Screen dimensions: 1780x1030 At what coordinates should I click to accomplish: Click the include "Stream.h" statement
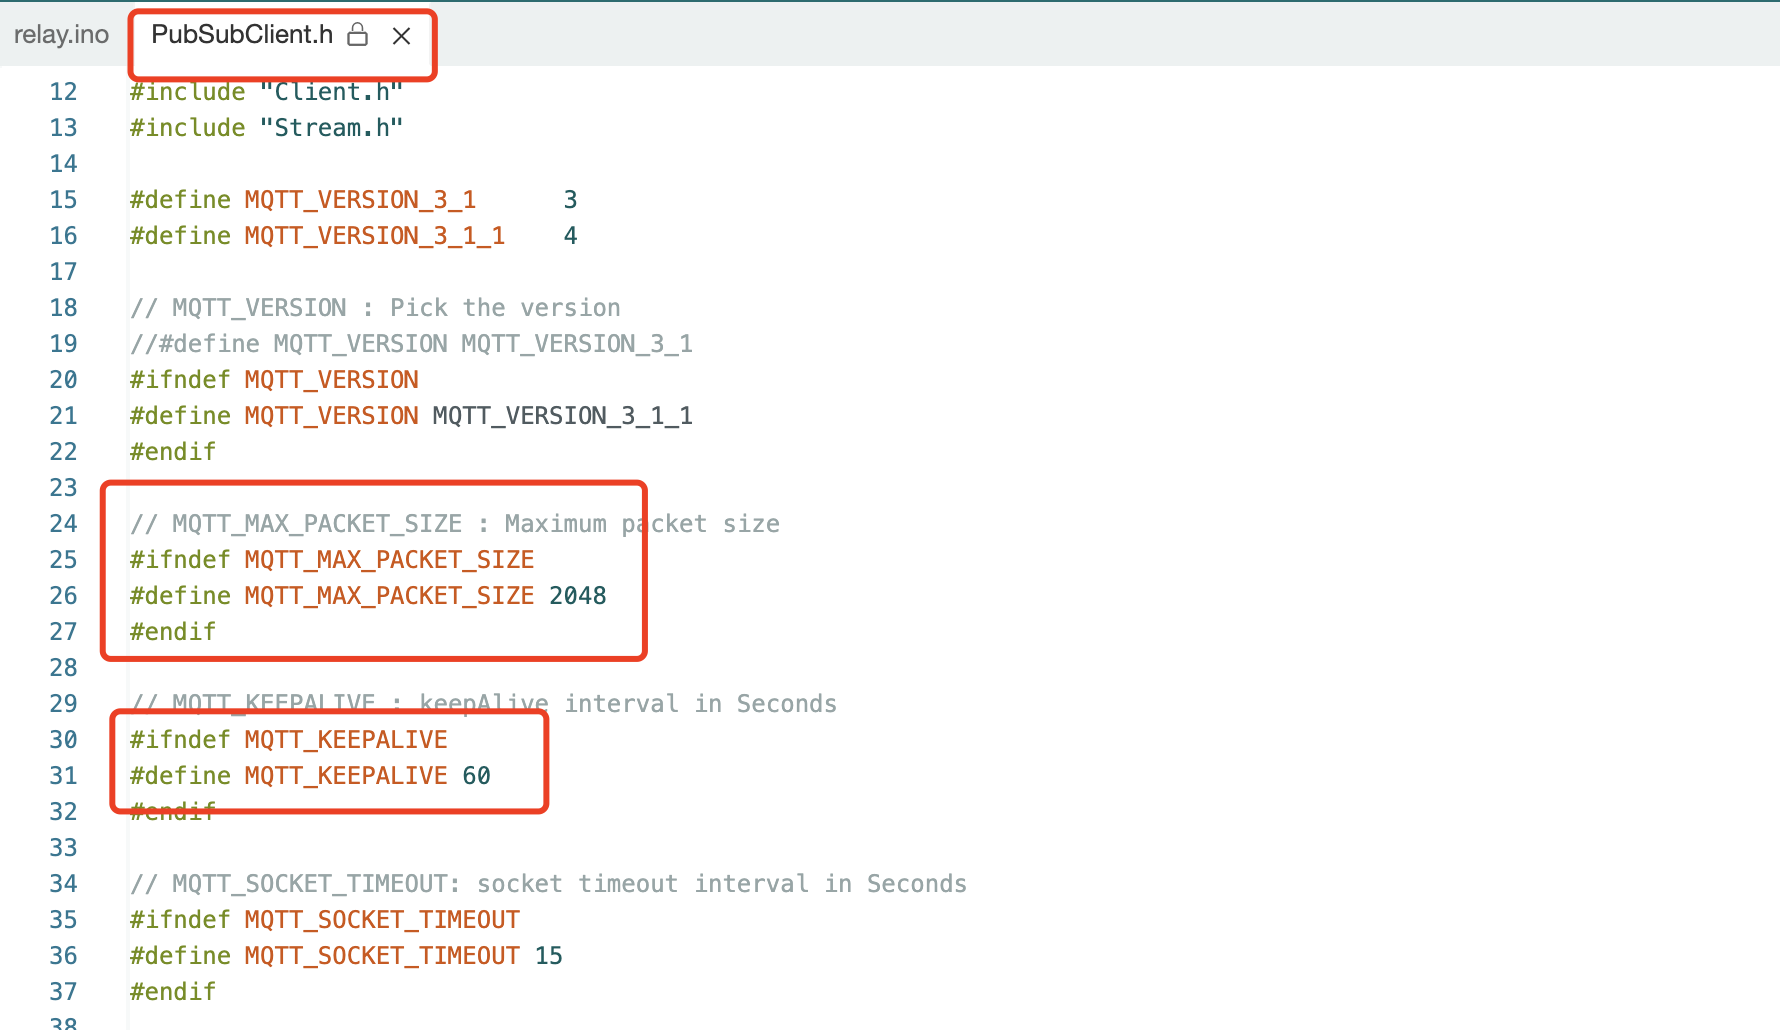pyautogui.click(x=265, y=127)
